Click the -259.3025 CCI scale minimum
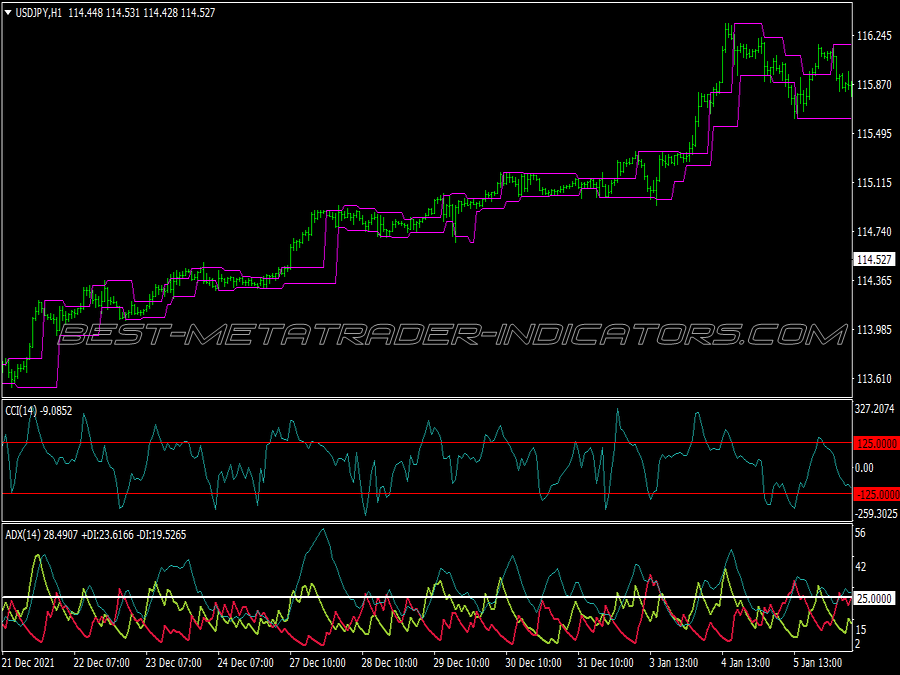This screenshot has height=675, width=900. click(876, 514)
